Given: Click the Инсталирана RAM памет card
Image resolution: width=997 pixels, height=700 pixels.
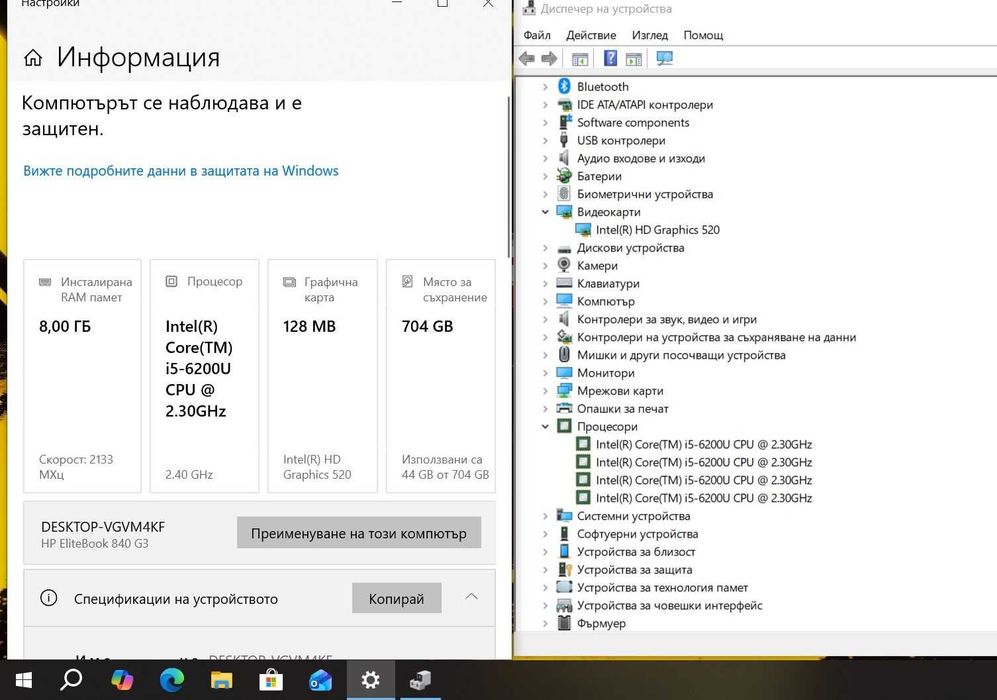Looking at the screenshot, I should tap(82, 376).
